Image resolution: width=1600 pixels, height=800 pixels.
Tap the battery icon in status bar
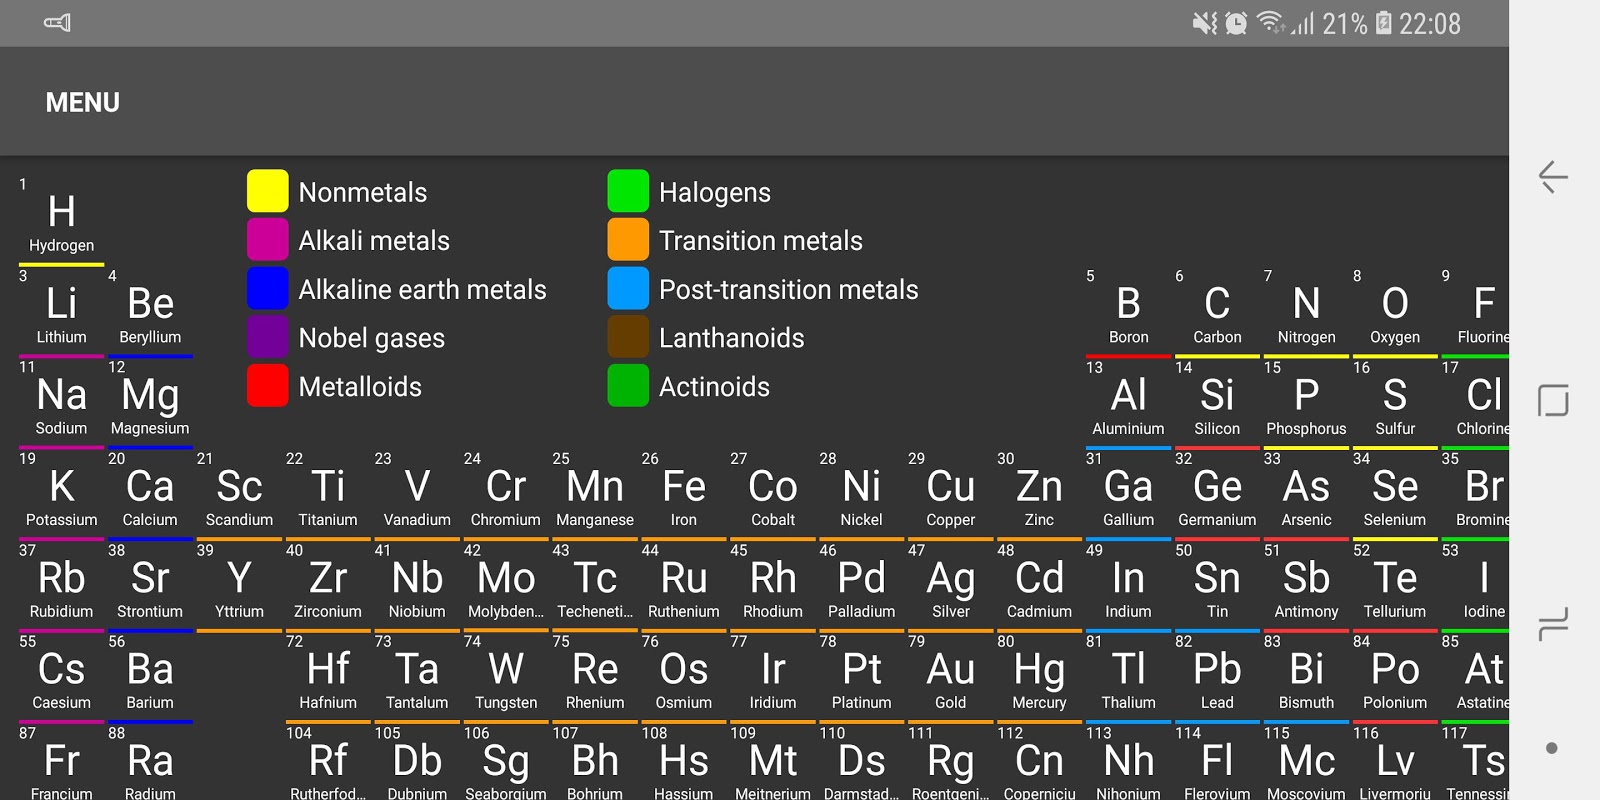pos(1383,23)
